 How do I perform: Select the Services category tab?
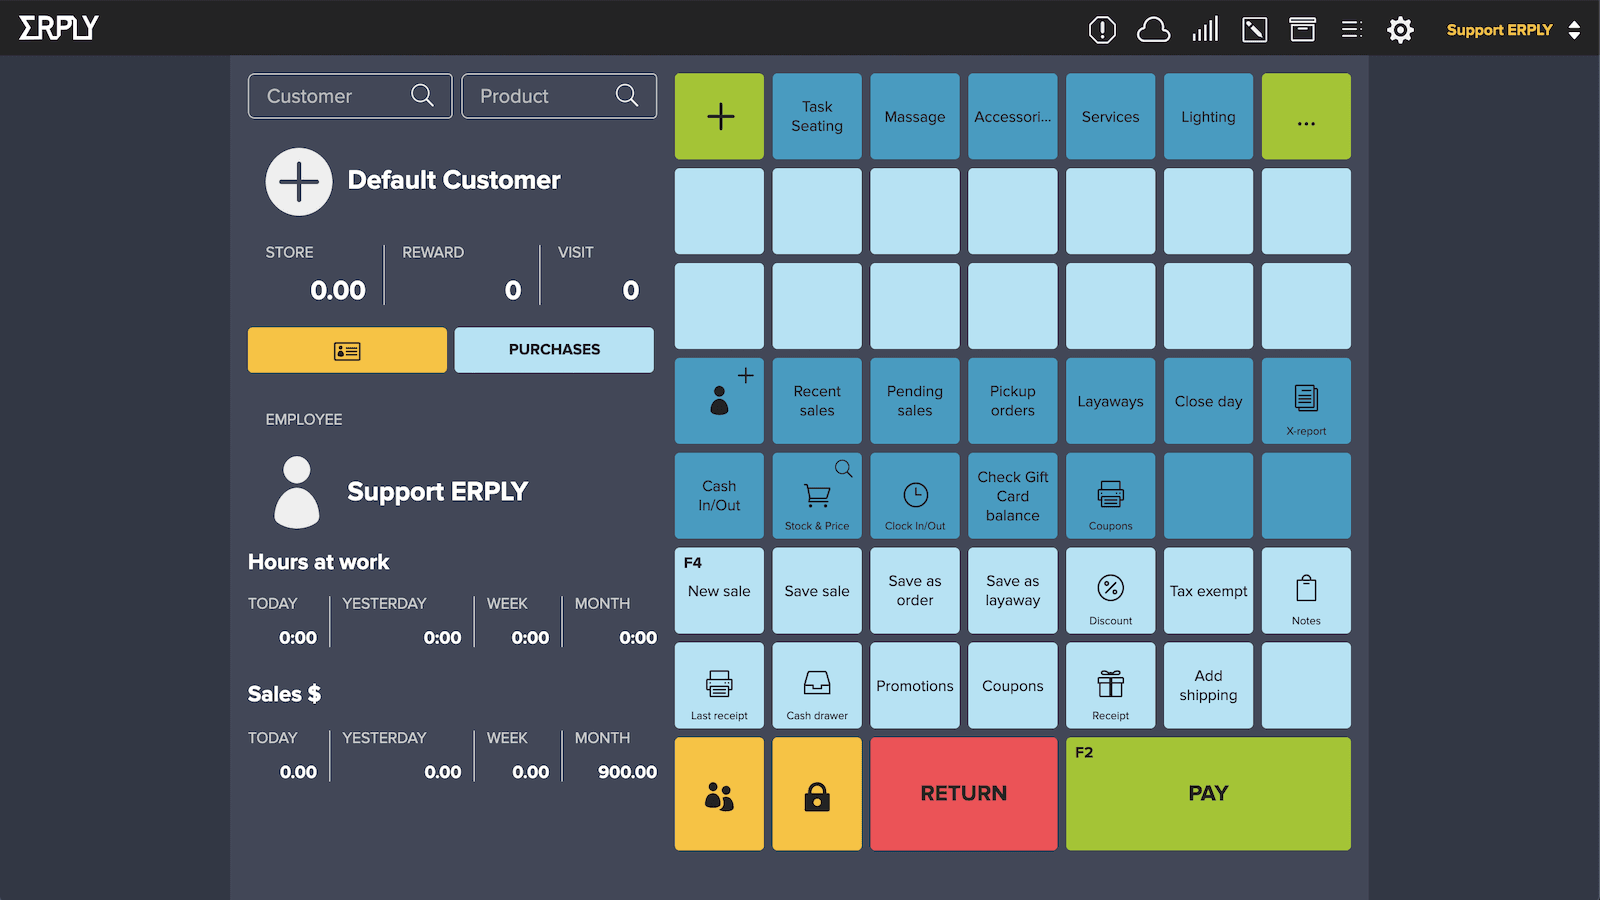1110,116
